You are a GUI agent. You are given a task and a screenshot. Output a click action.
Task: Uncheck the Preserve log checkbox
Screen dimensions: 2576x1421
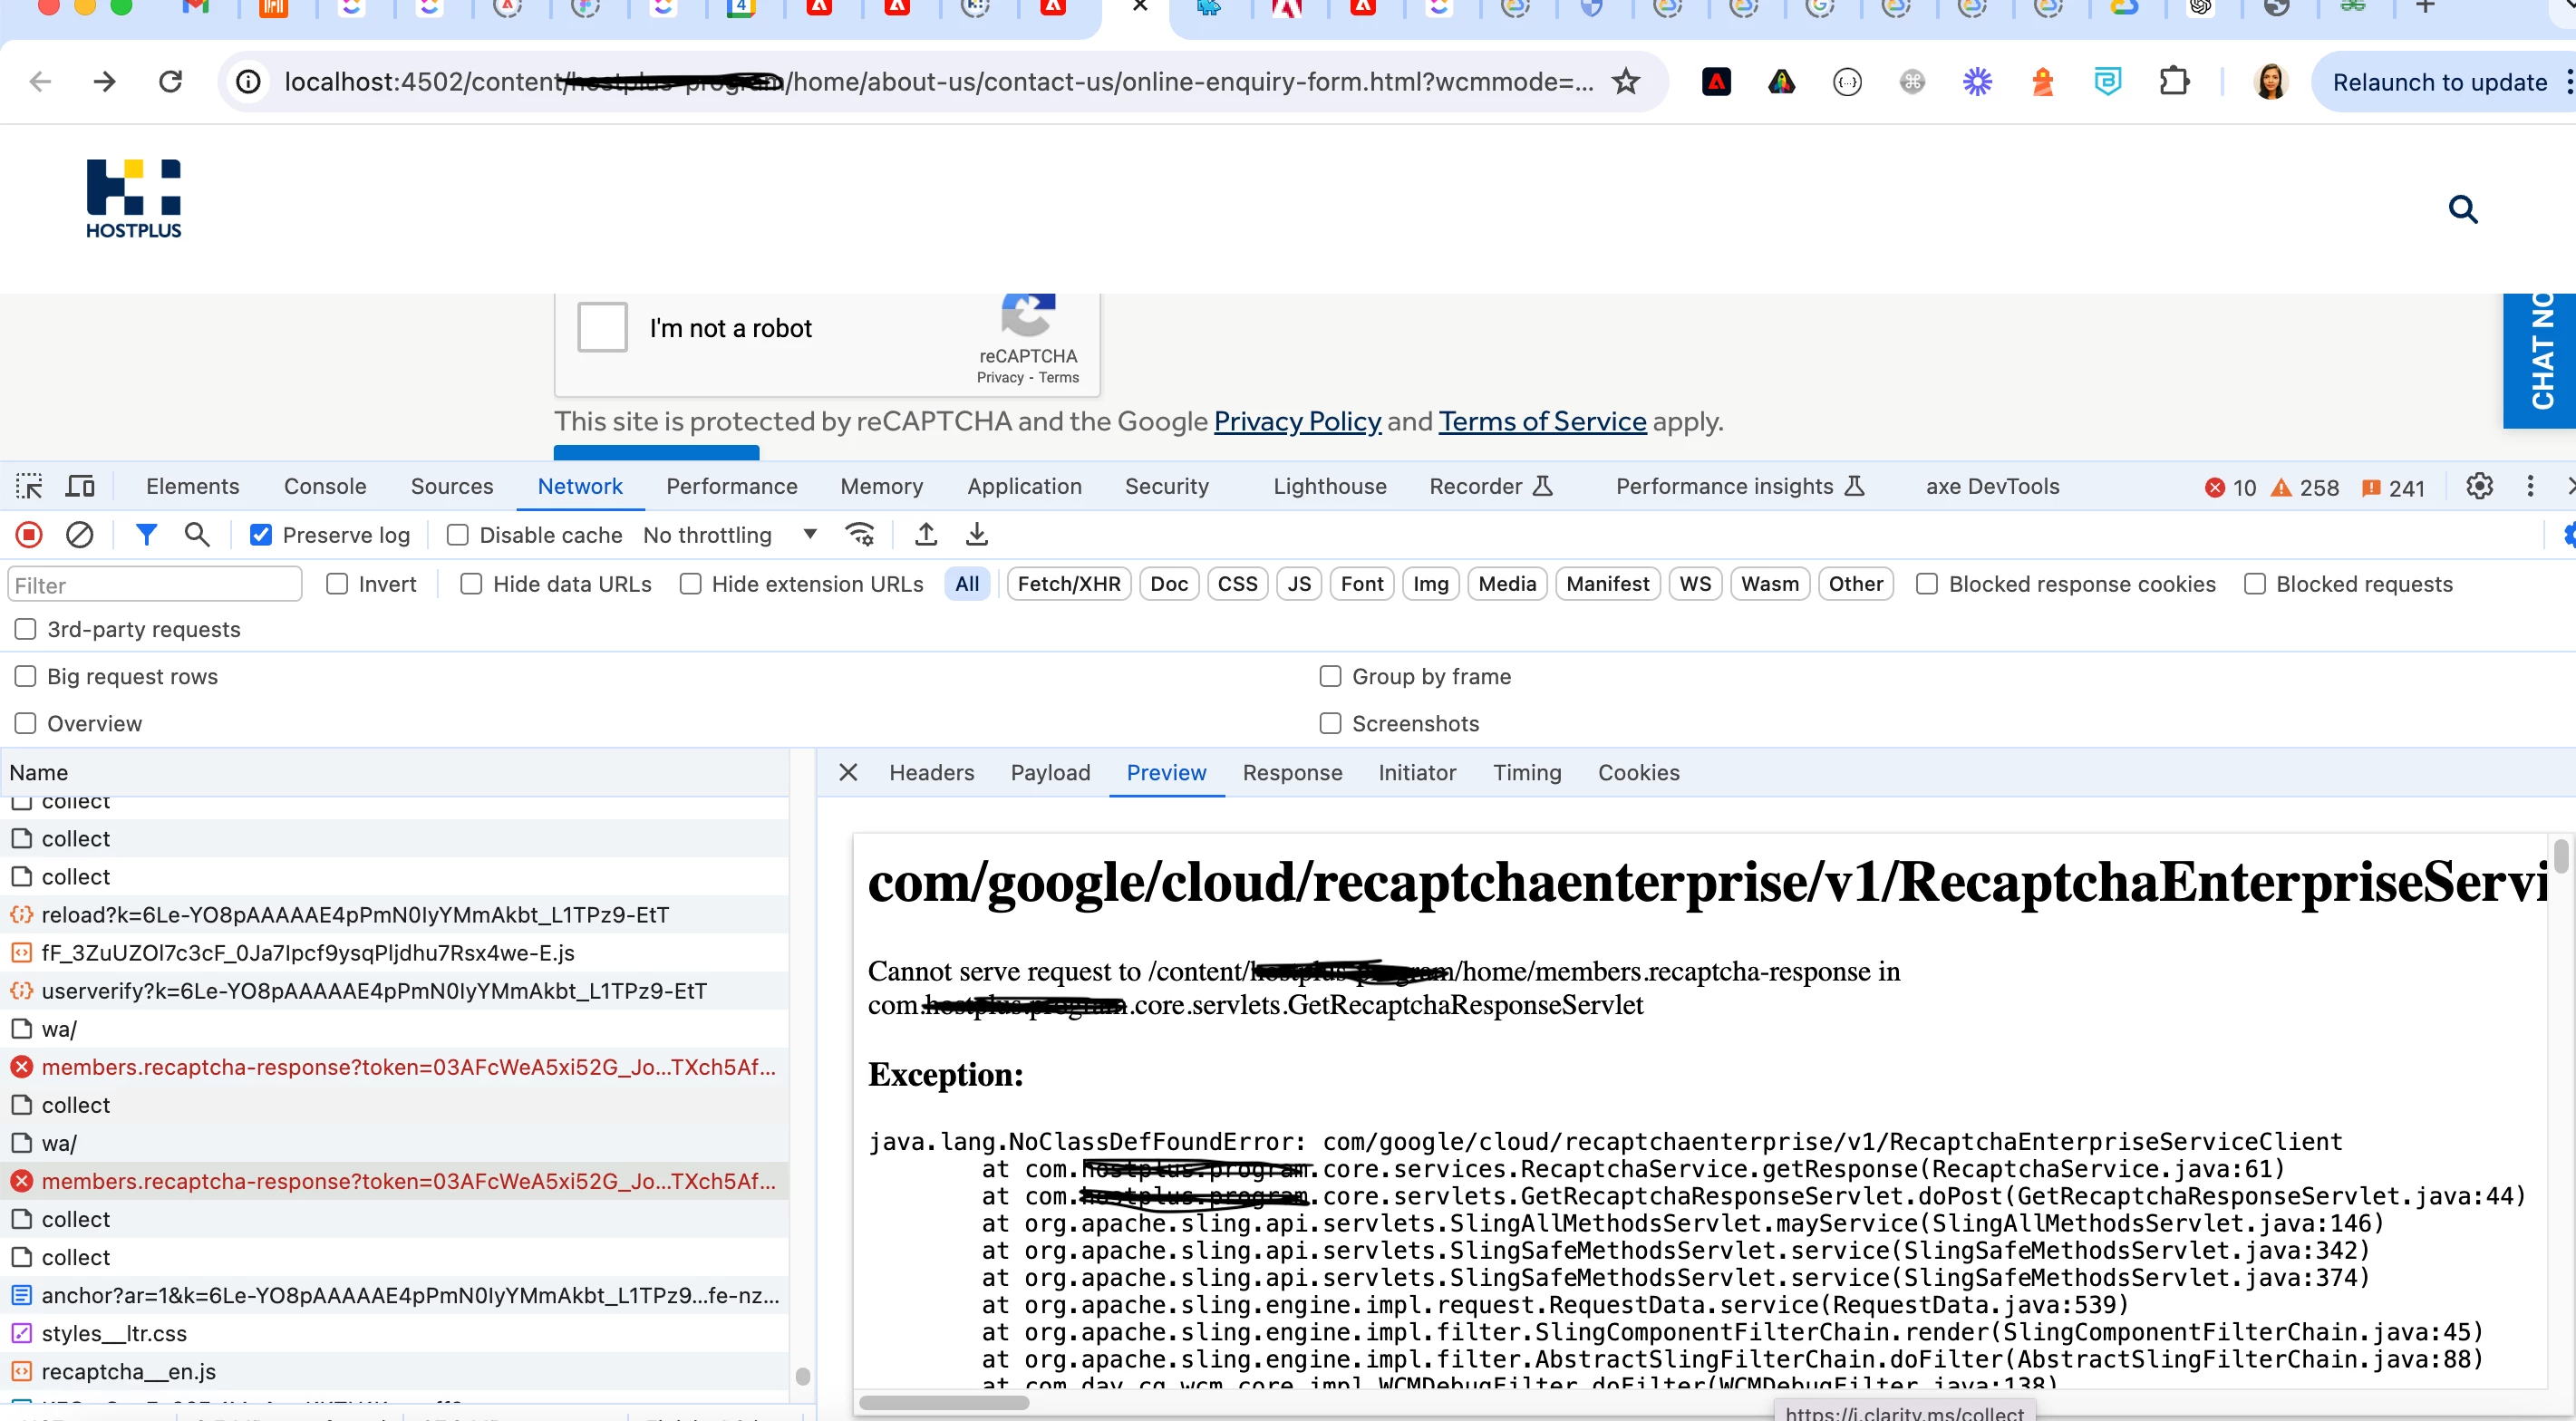(261, 535)
